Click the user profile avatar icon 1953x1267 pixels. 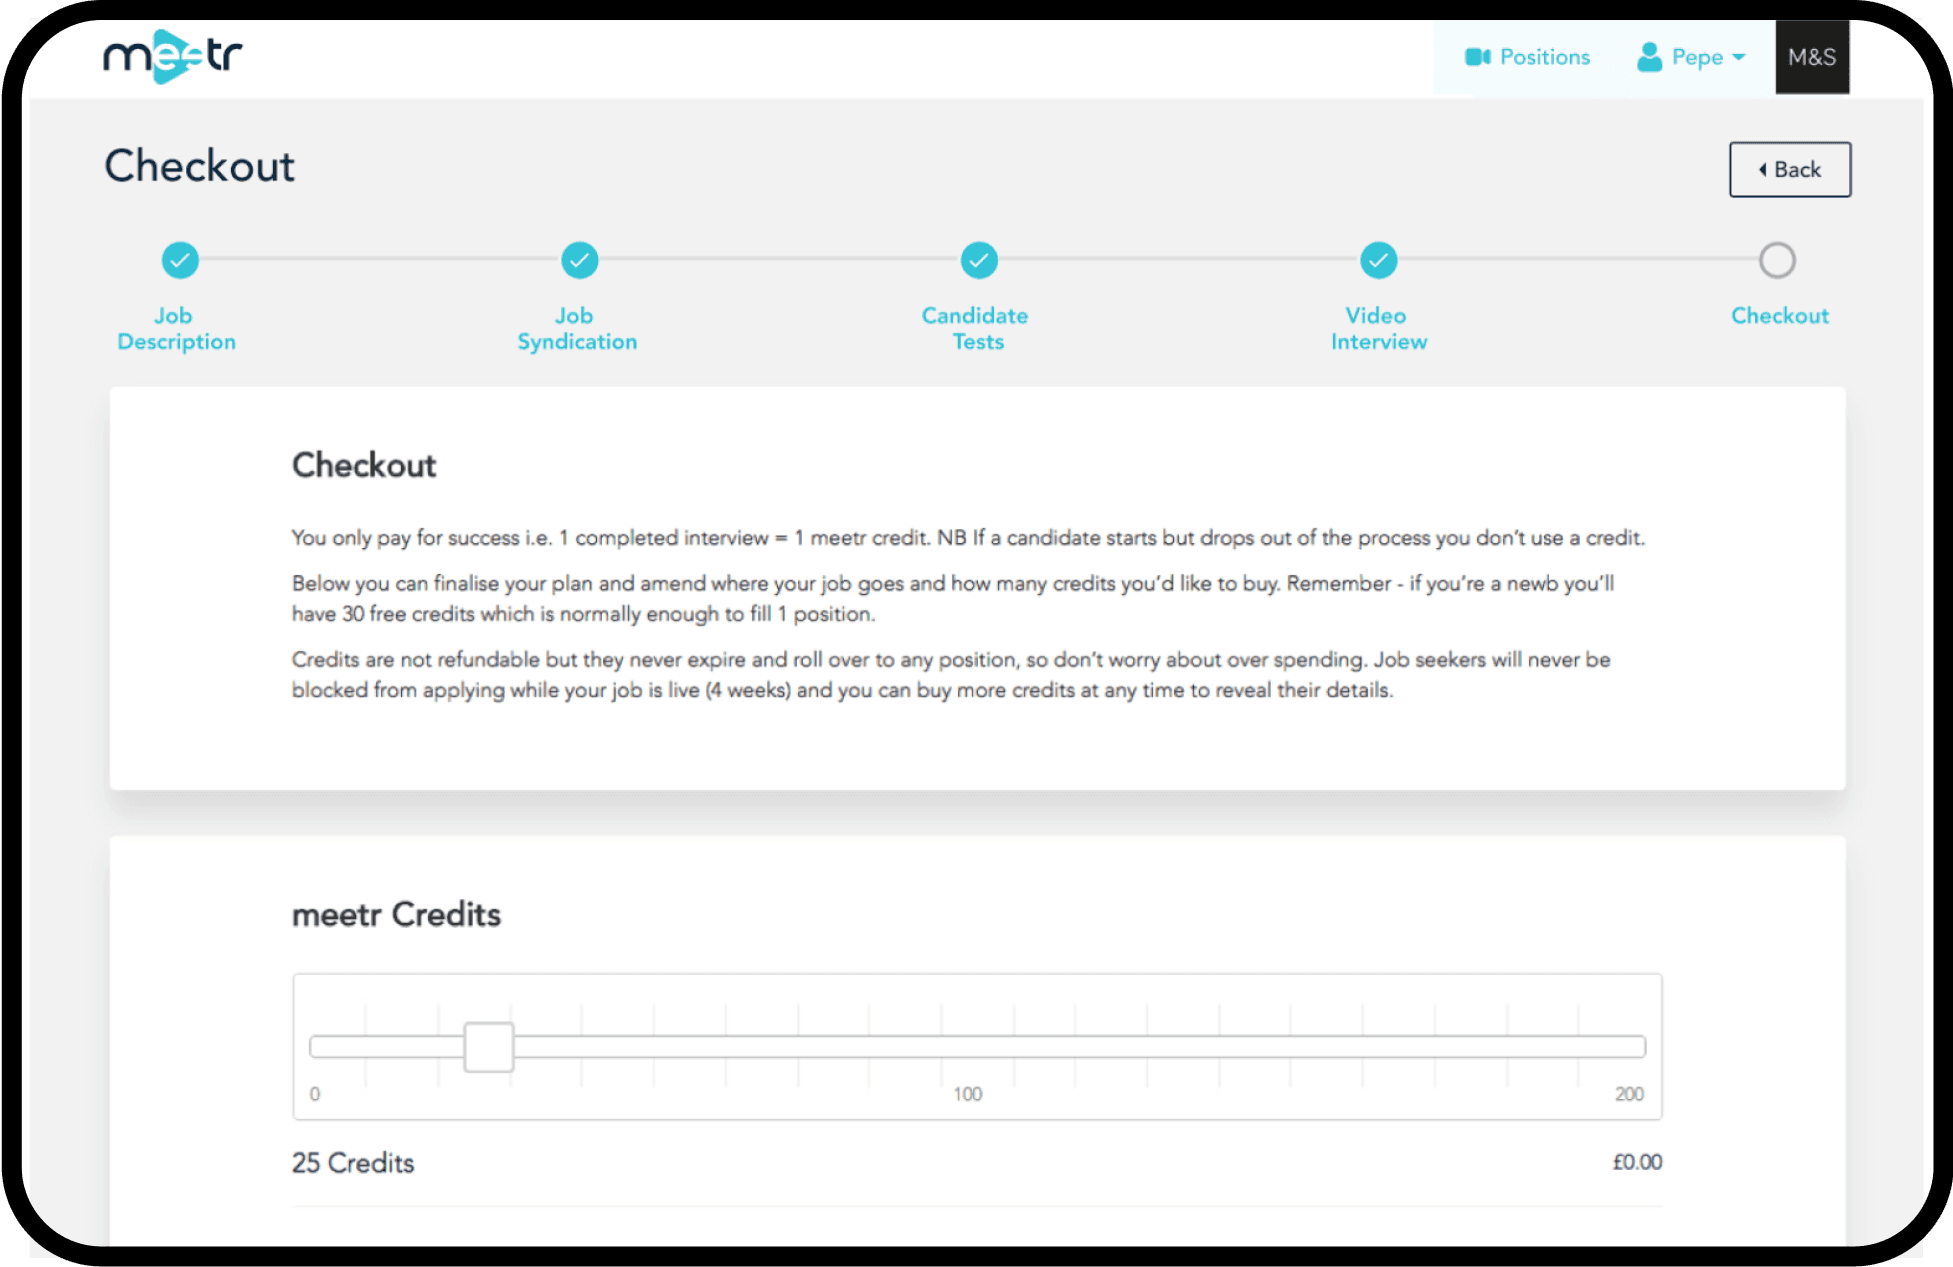[x=1649, y=57]
